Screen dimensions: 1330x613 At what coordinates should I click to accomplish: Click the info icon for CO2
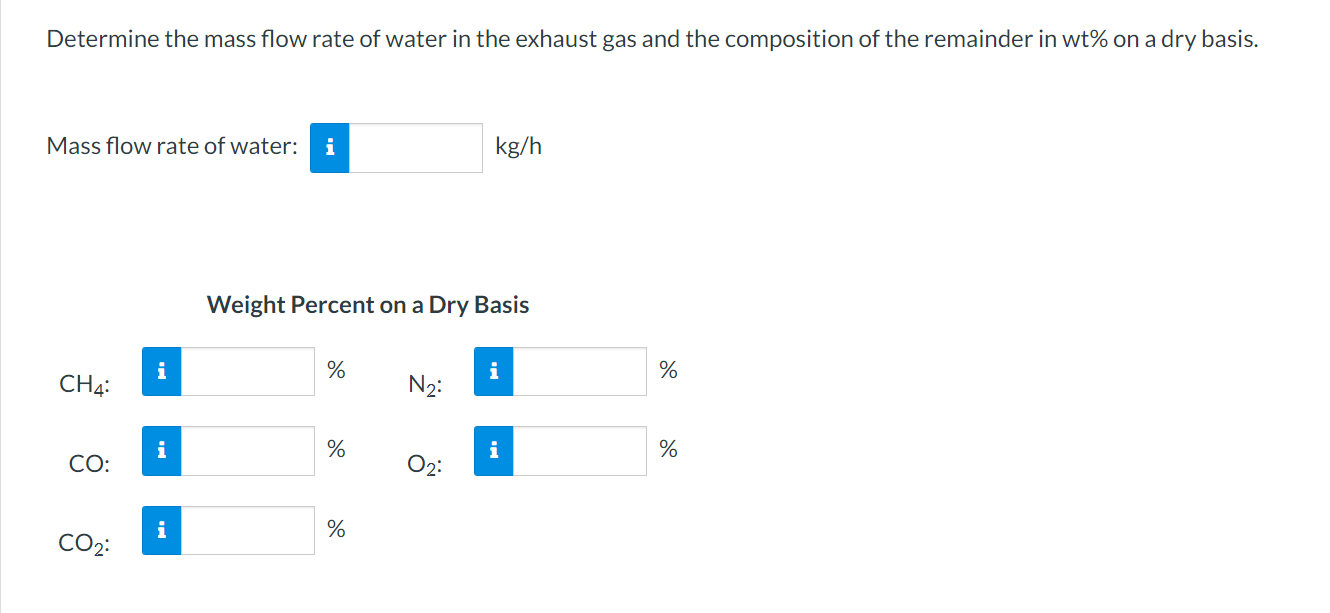(162, 530)
